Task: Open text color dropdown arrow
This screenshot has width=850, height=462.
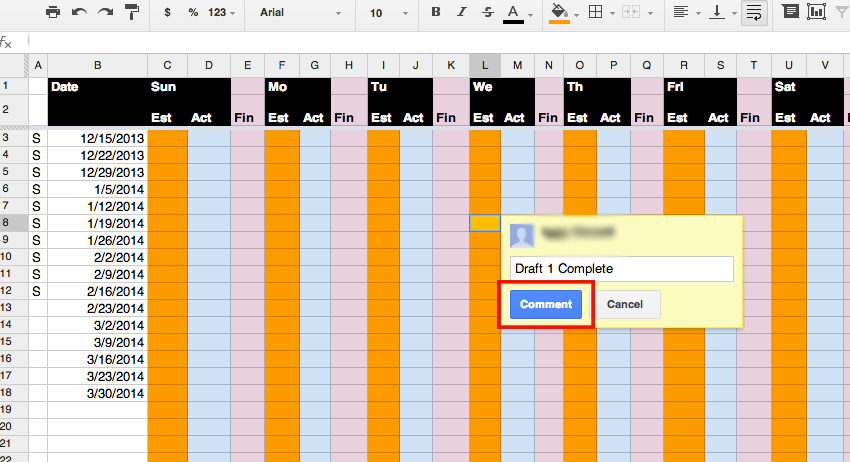Action: tap(531, 15)
